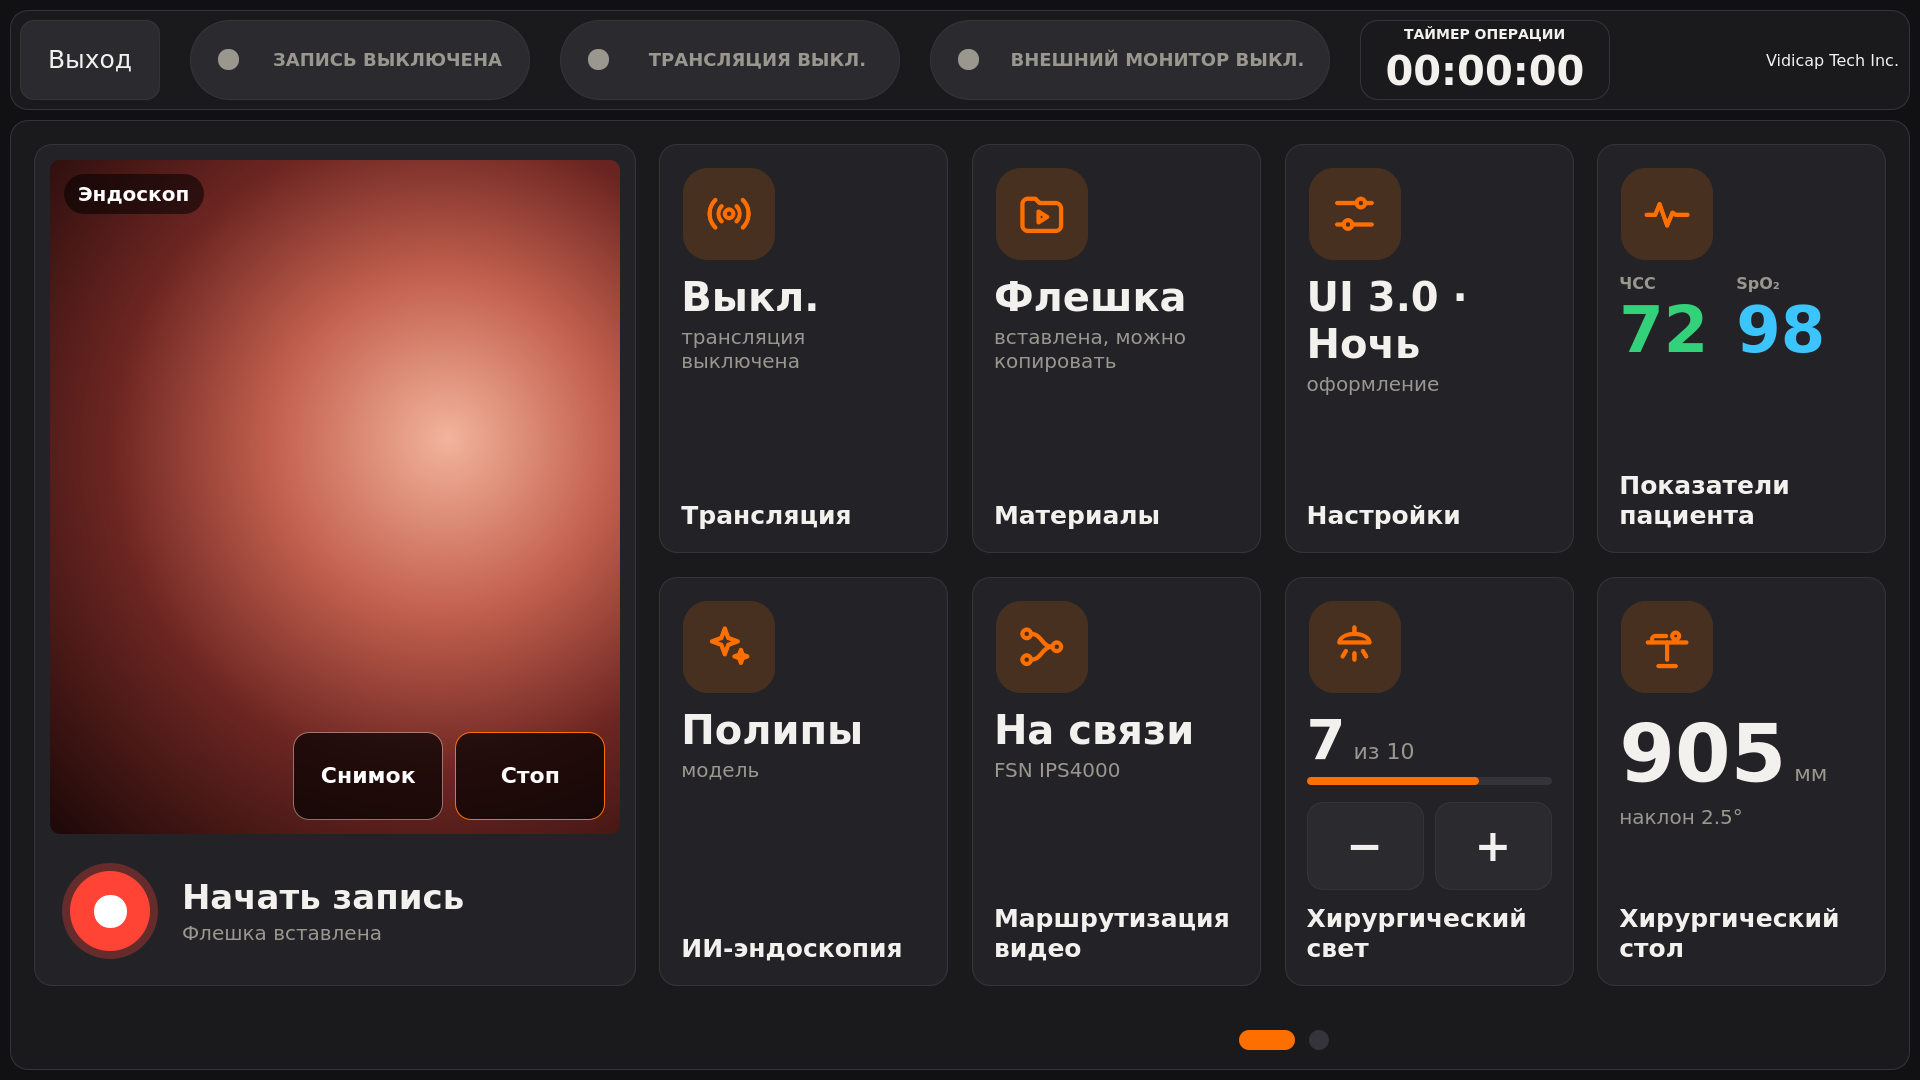Click the Стоп button on endoscope view

530,776
